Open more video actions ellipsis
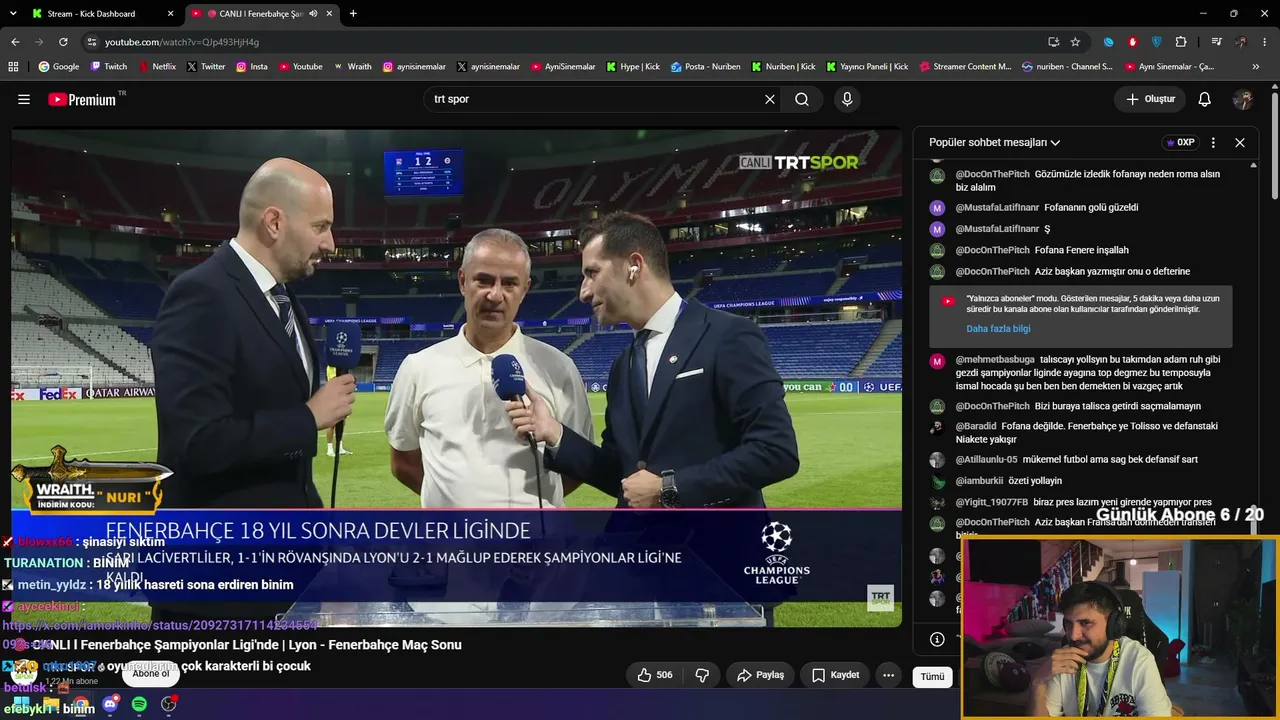This screenshot has width=1280, height=720. pos(888,675)
